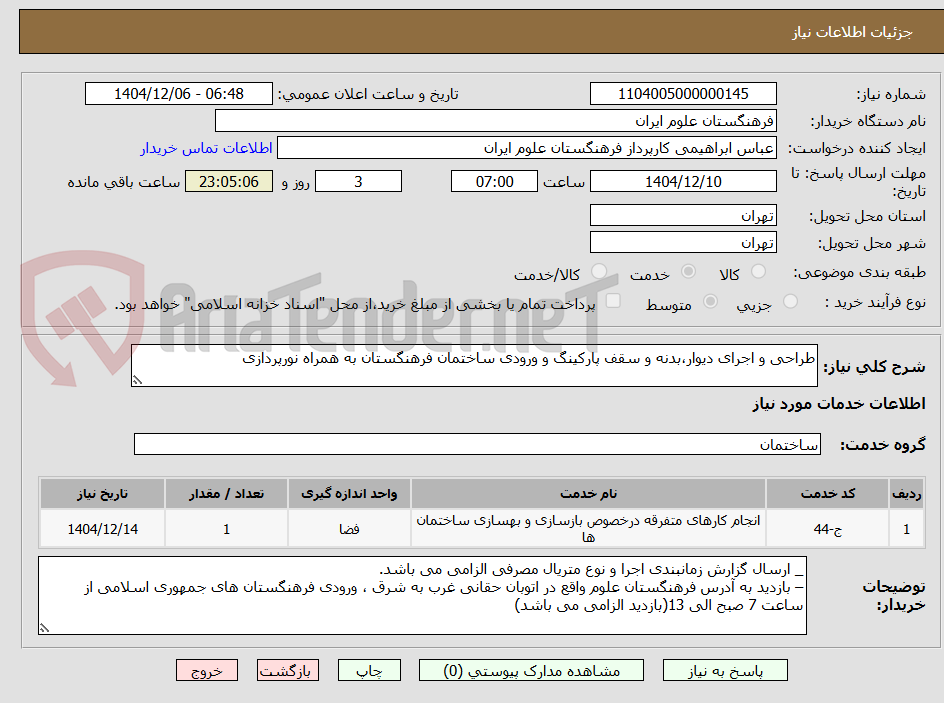944x703 pixels.
Task: Click the remaining days field showing 3
Action: (x=358, y=181)
